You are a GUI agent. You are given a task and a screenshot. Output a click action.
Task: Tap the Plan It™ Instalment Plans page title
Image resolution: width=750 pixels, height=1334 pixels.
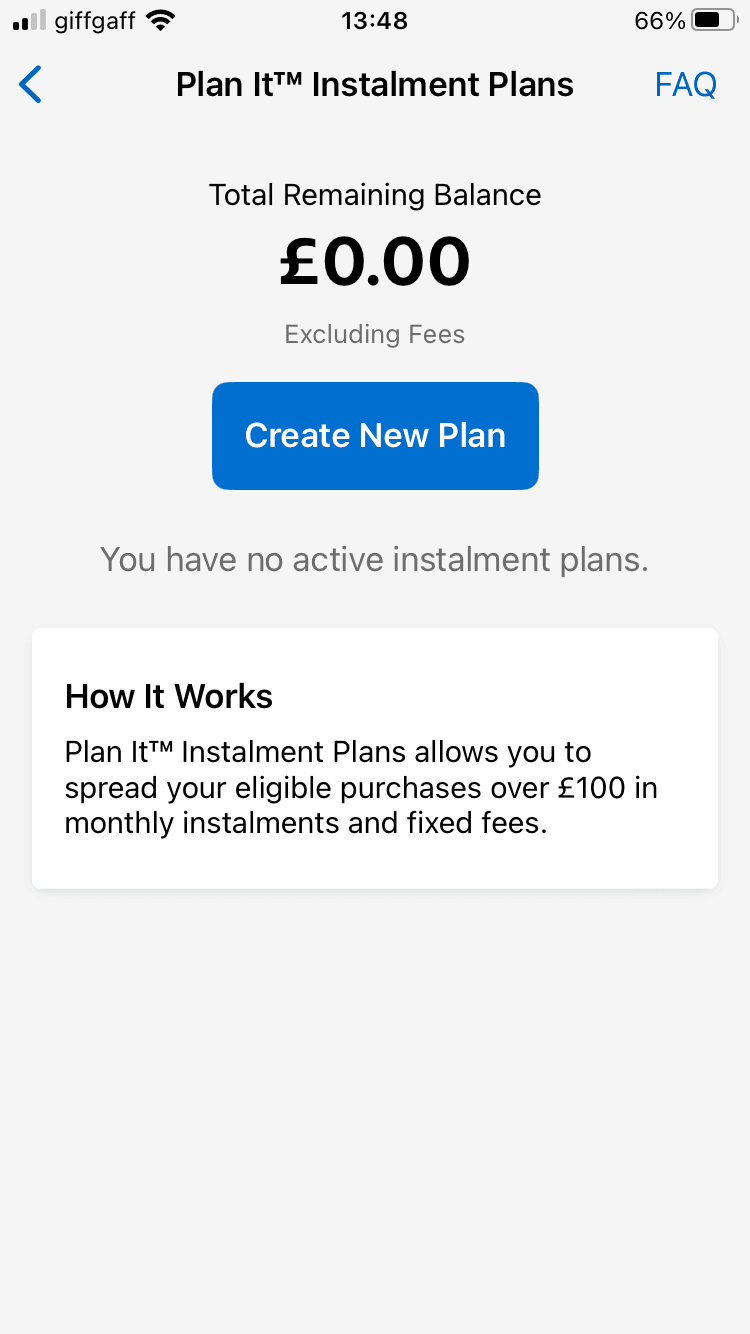tap(374, 85)
